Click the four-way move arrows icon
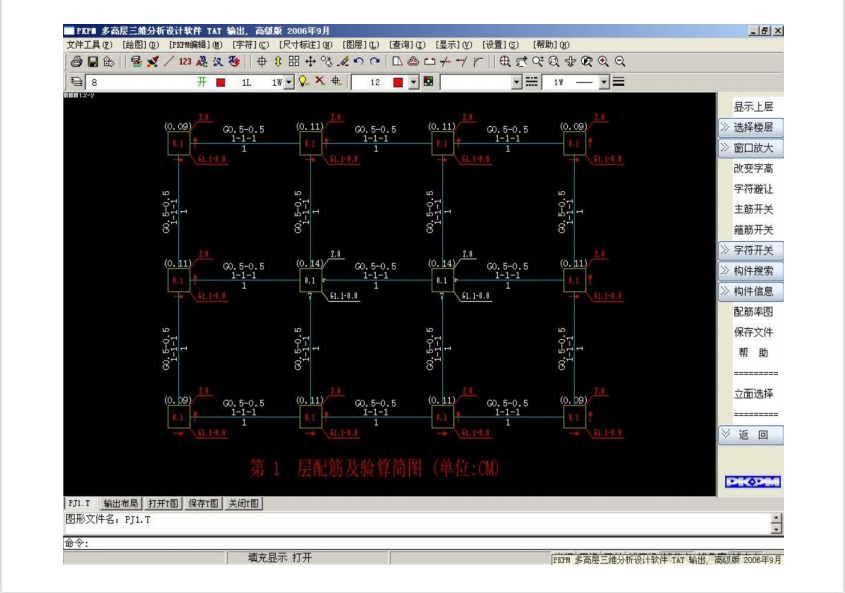This screenshot has width=845, height=593. [310, 61]
